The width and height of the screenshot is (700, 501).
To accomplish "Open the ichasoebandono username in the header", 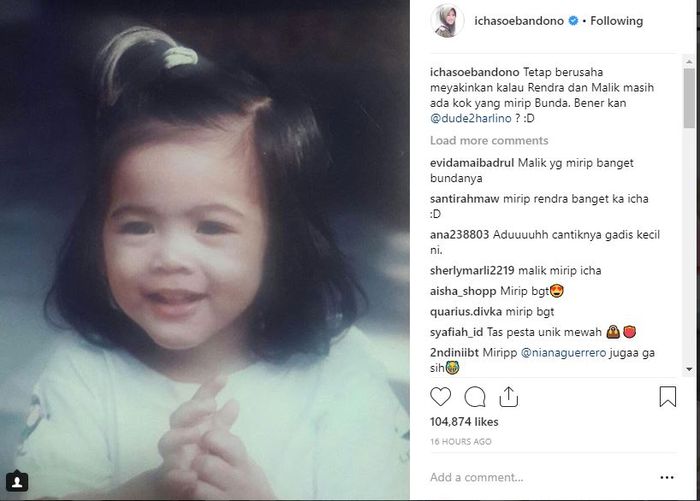I will pos(519,21).
